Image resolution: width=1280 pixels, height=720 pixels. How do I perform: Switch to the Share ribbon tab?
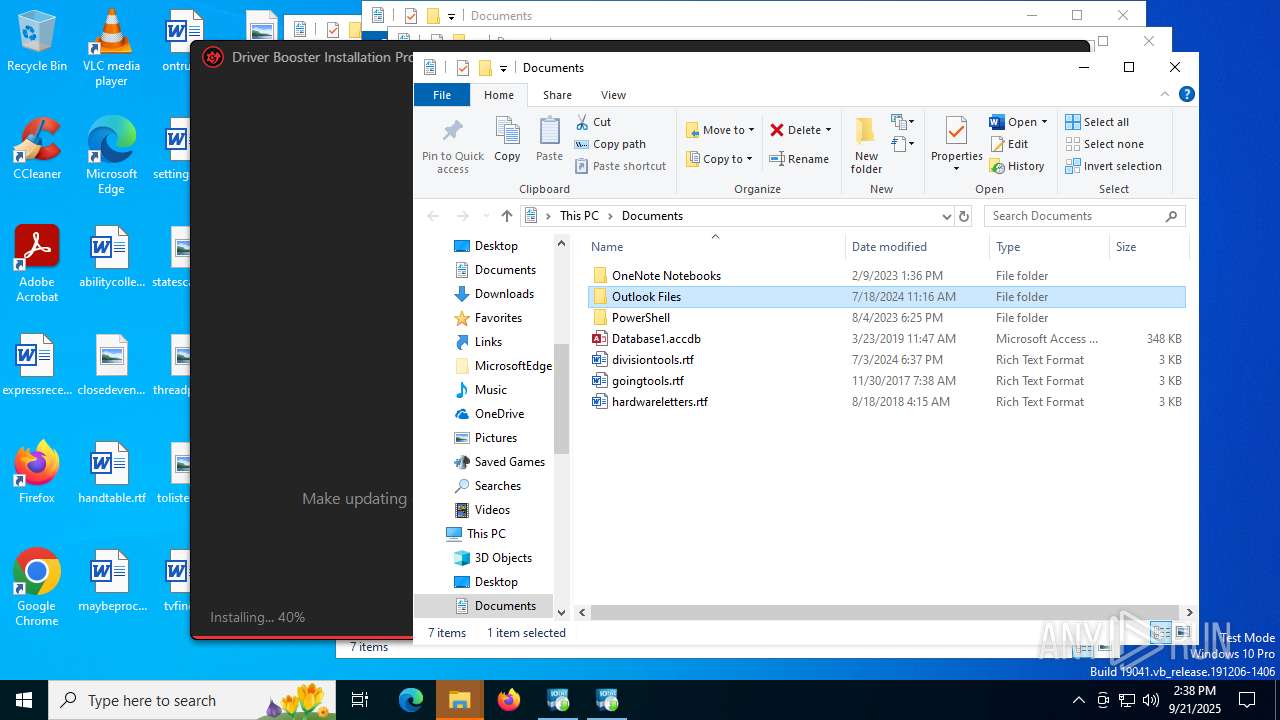pyautogui.click(x=557, y=95)
